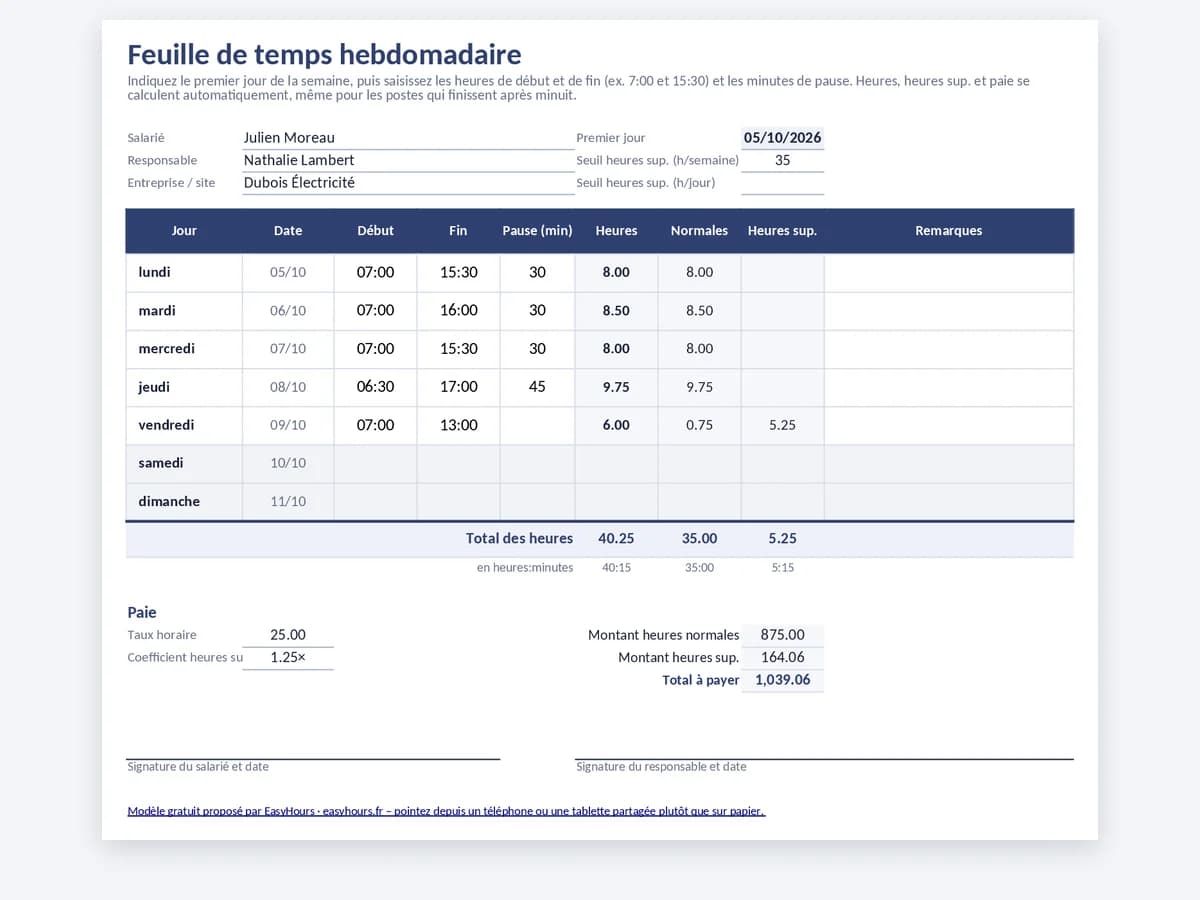Select the Paie section heading
This screenshot has height=900, width=1200.
point(142,613)
